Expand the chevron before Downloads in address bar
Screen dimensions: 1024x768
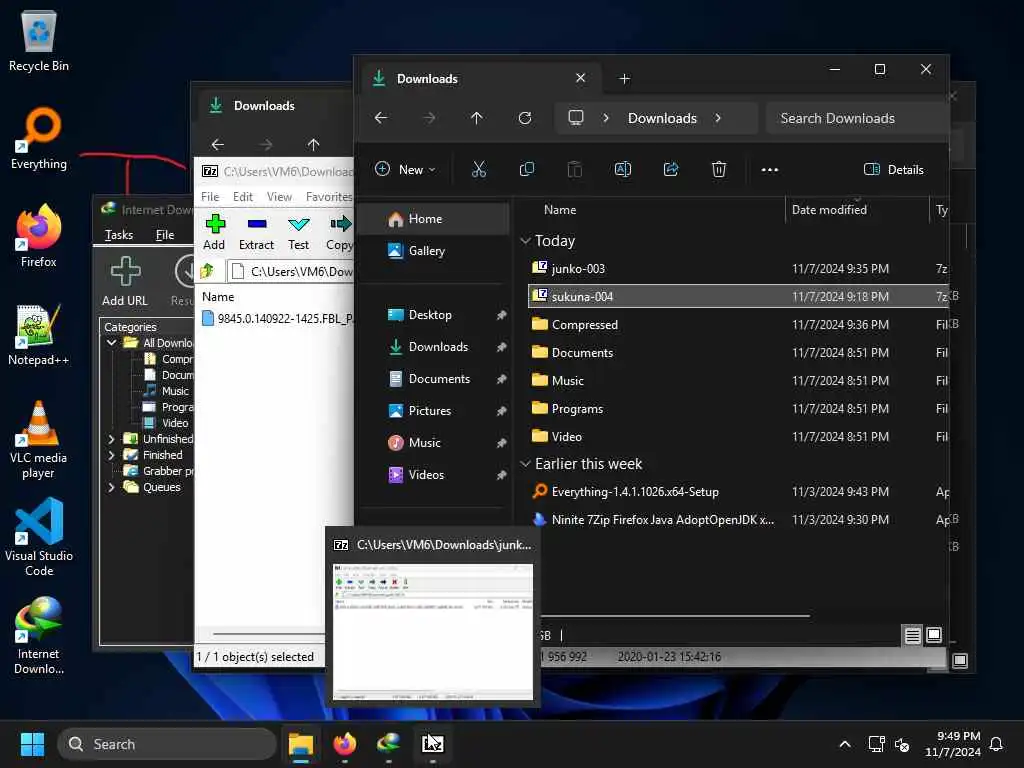point(606,118)
